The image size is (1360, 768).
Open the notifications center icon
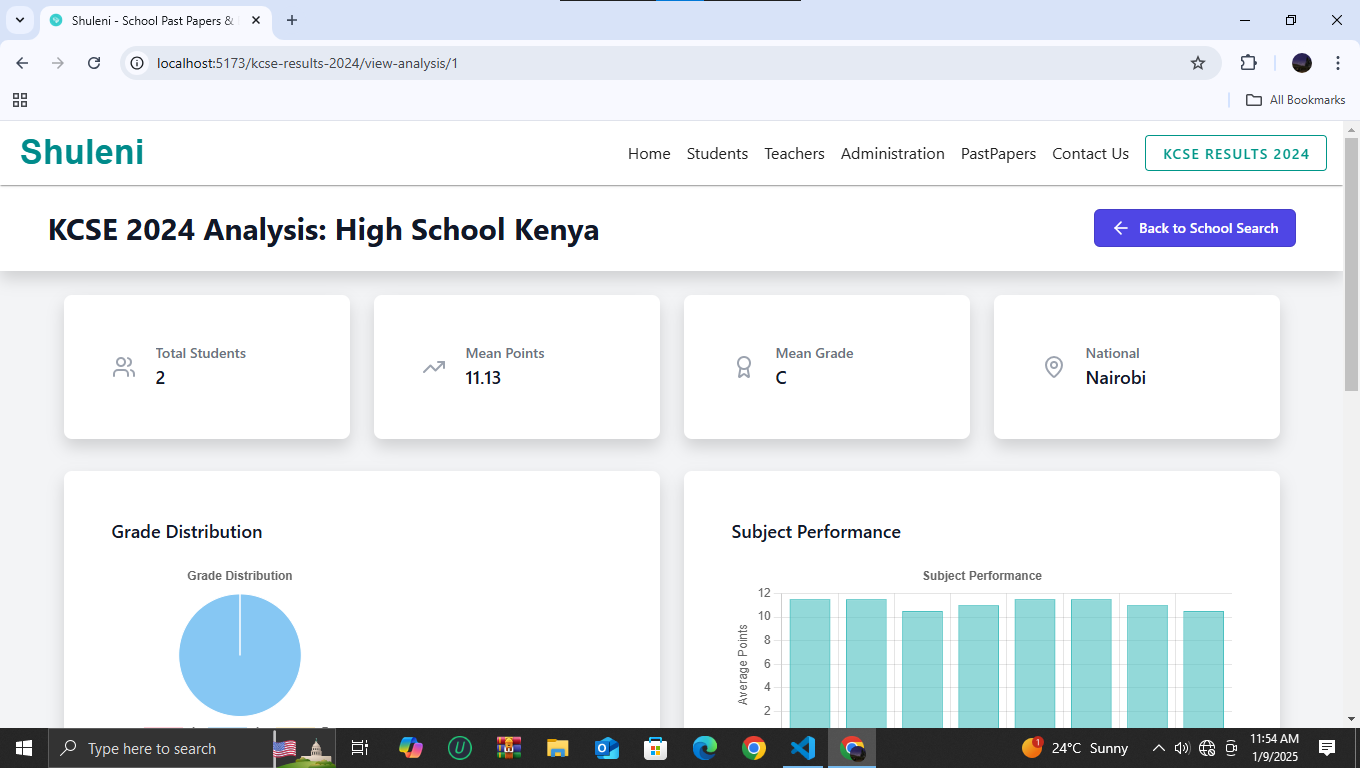click(1327, 748)
